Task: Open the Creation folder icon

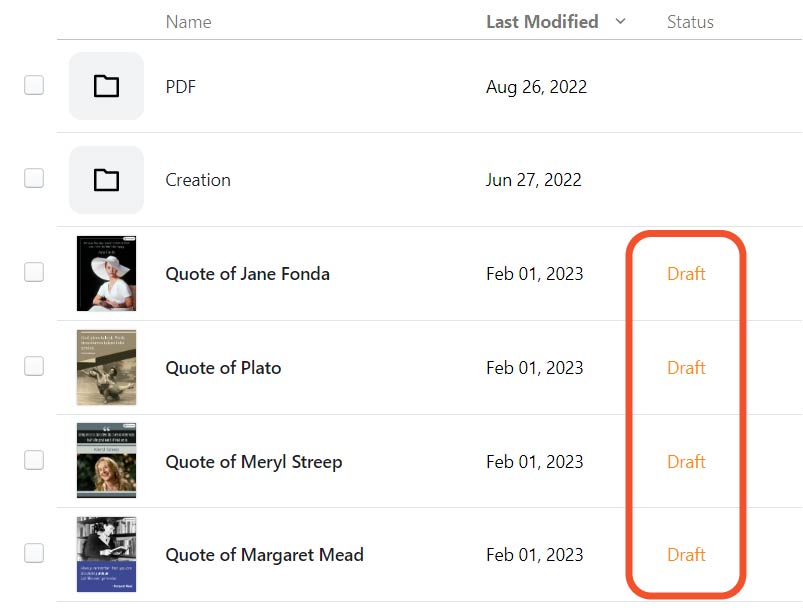Action: 106,180
